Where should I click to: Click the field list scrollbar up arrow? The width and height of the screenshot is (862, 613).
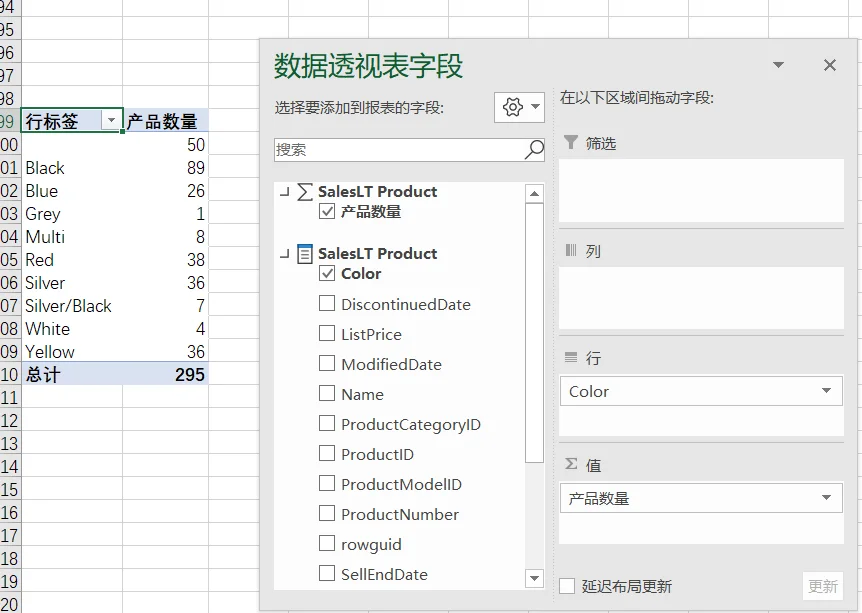[x=534, y=194]
